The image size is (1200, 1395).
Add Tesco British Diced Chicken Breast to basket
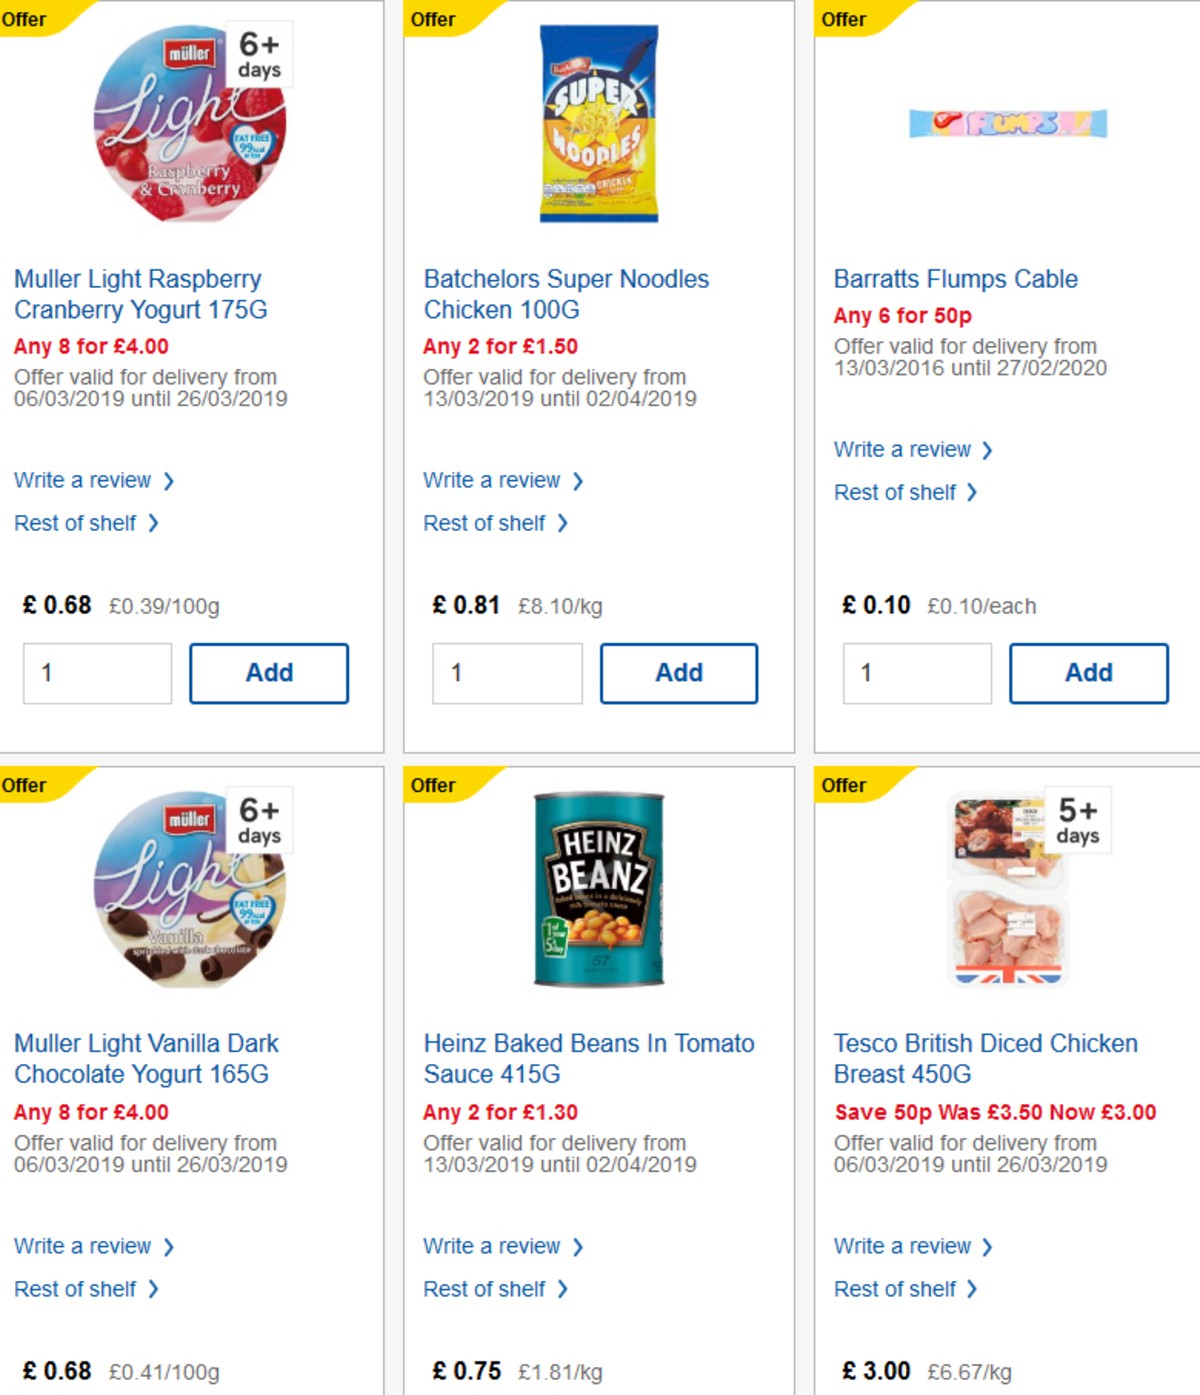click(x=1088, y=1390)
